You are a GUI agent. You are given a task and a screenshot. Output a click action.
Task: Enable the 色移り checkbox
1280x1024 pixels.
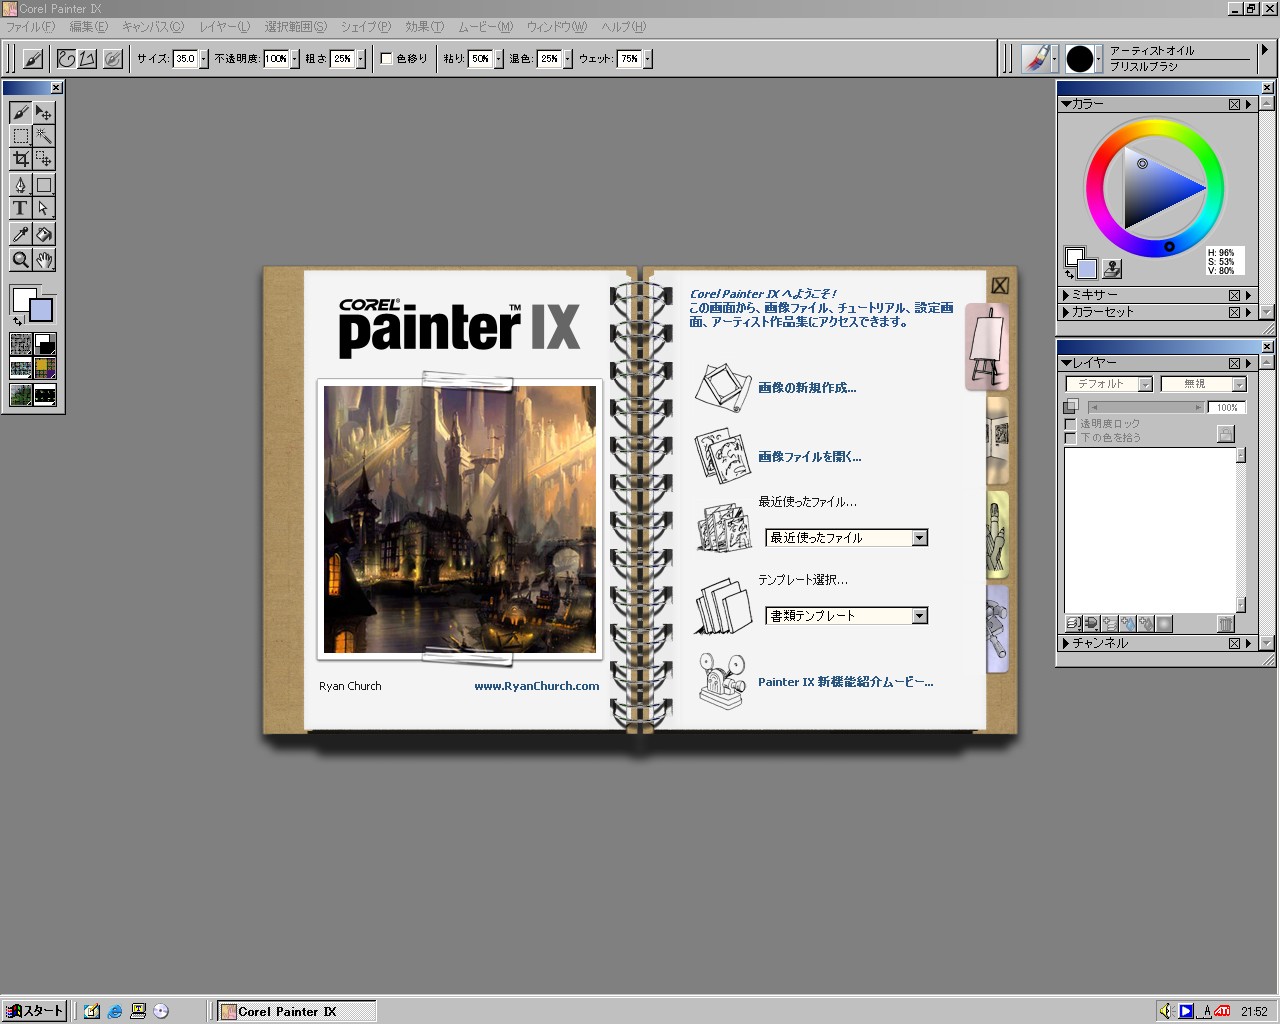point(387,59)
